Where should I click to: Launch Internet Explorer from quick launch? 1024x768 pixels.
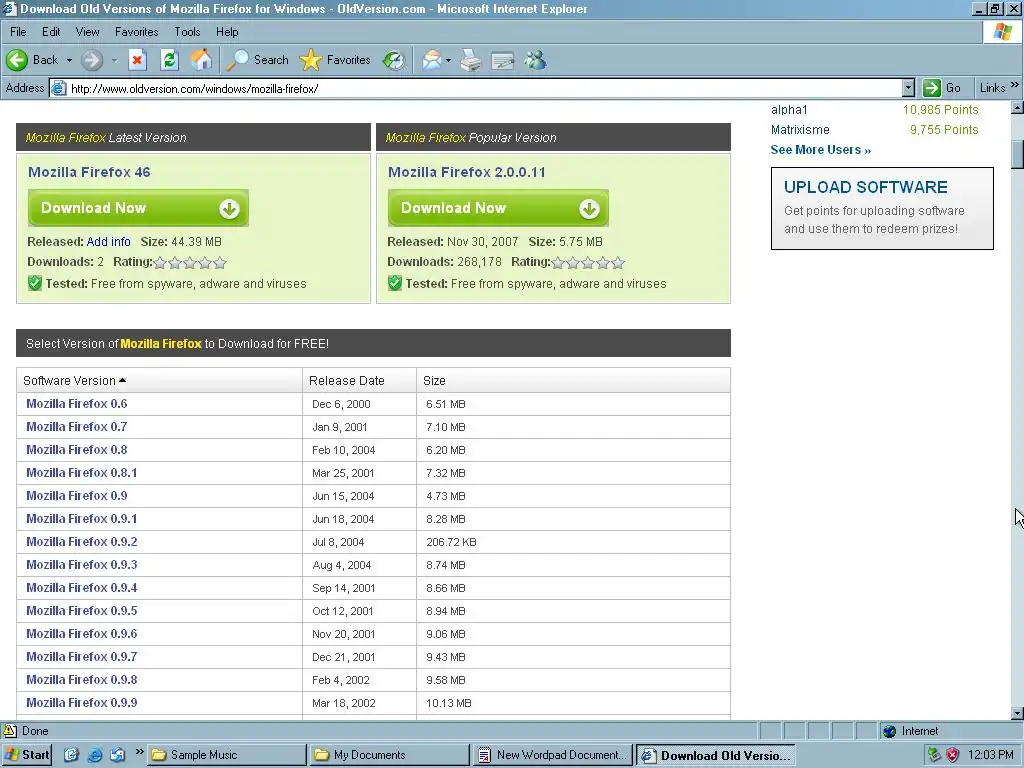click(x=95, y=755)
